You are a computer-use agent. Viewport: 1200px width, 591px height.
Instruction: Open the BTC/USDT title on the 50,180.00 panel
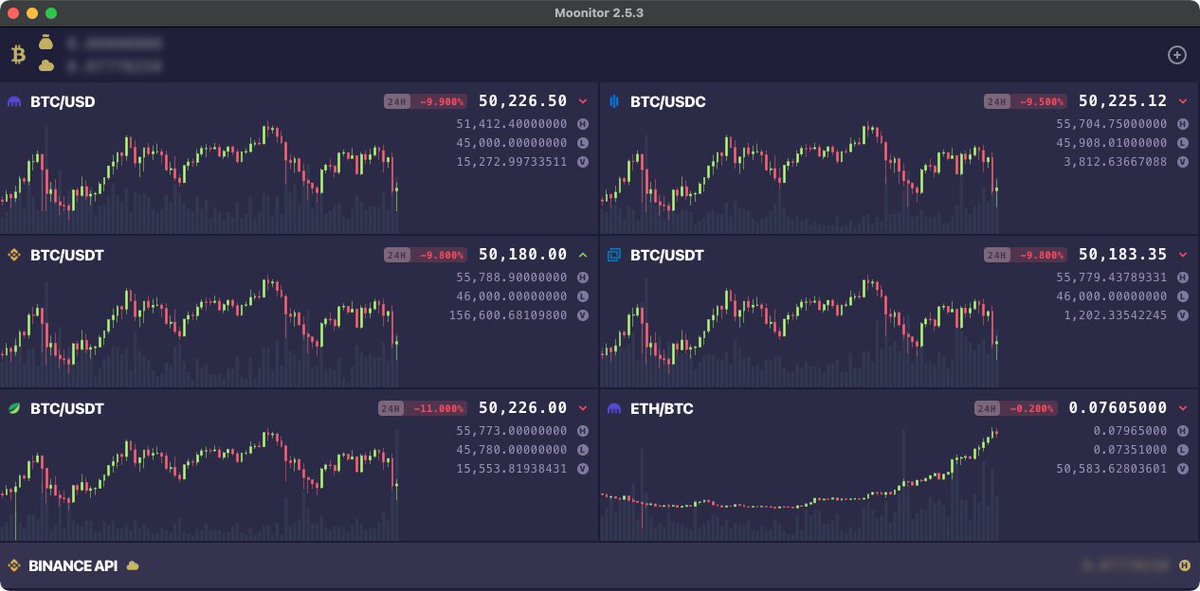67,255
